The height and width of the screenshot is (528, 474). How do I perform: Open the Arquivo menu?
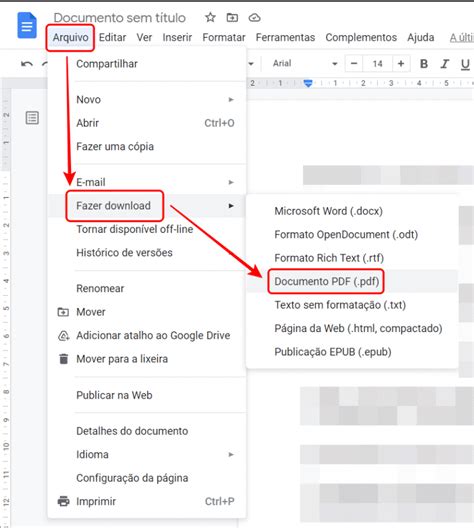[x=70, y=37]
